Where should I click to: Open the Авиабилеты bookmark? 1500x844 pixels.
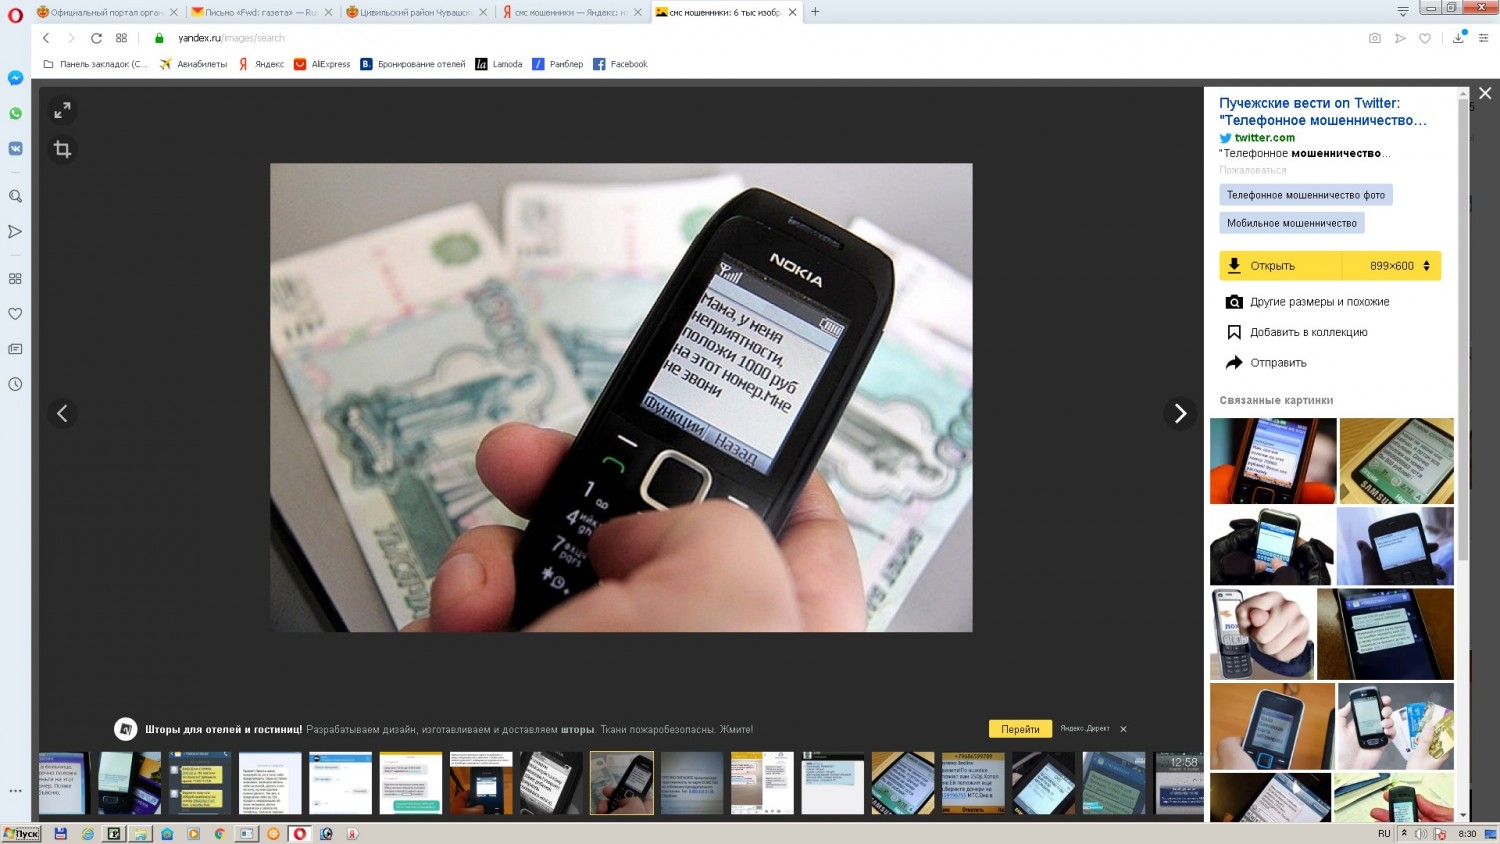193,64
